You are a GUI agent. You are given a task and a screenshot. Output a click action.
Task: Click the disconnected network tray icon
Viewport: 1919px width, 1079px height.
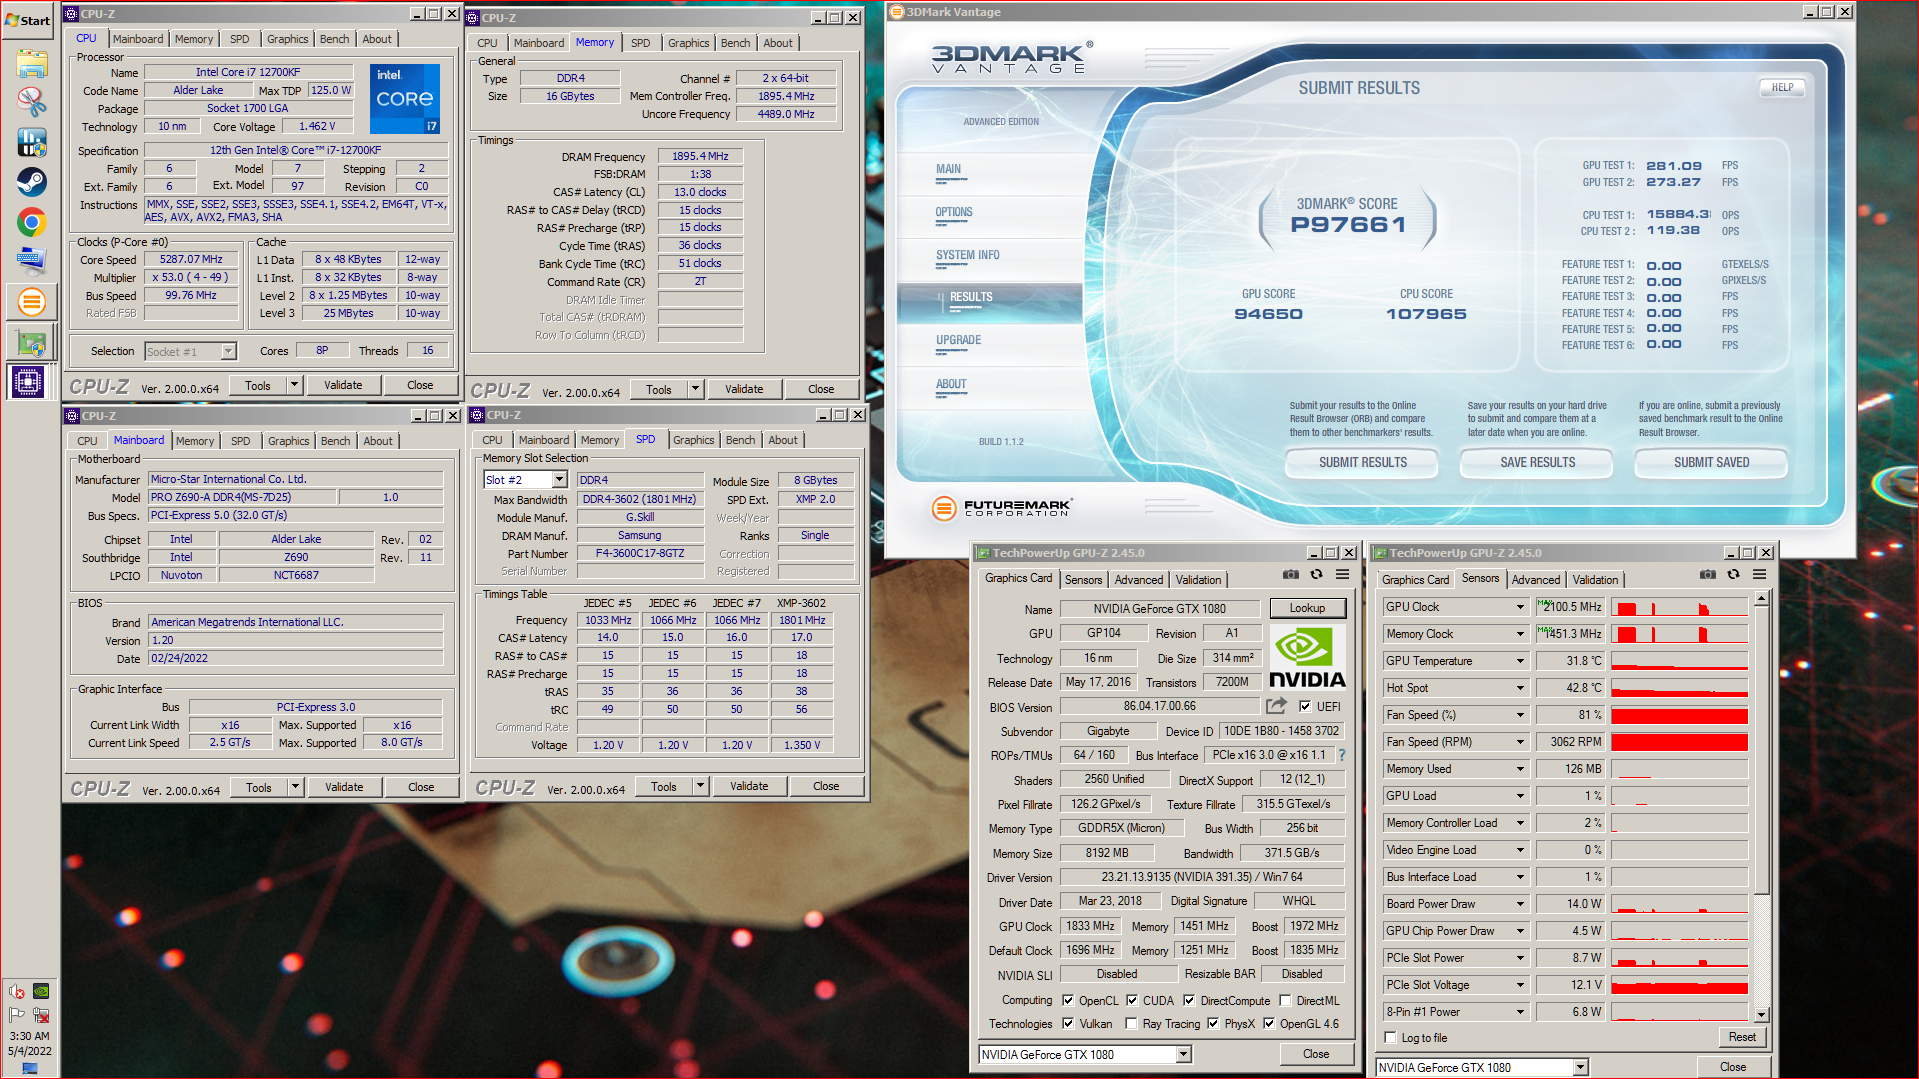41,1015
